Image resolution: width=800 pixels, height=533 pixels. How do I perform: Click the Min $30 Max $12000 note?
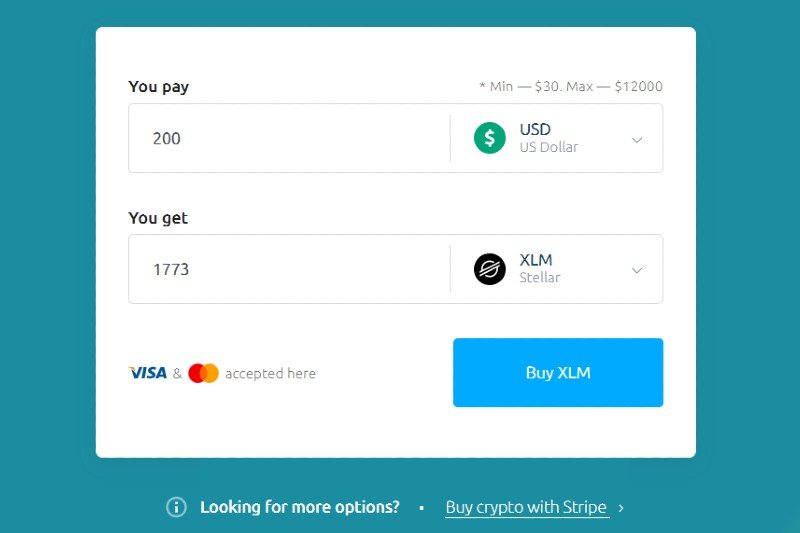point(570,87)
